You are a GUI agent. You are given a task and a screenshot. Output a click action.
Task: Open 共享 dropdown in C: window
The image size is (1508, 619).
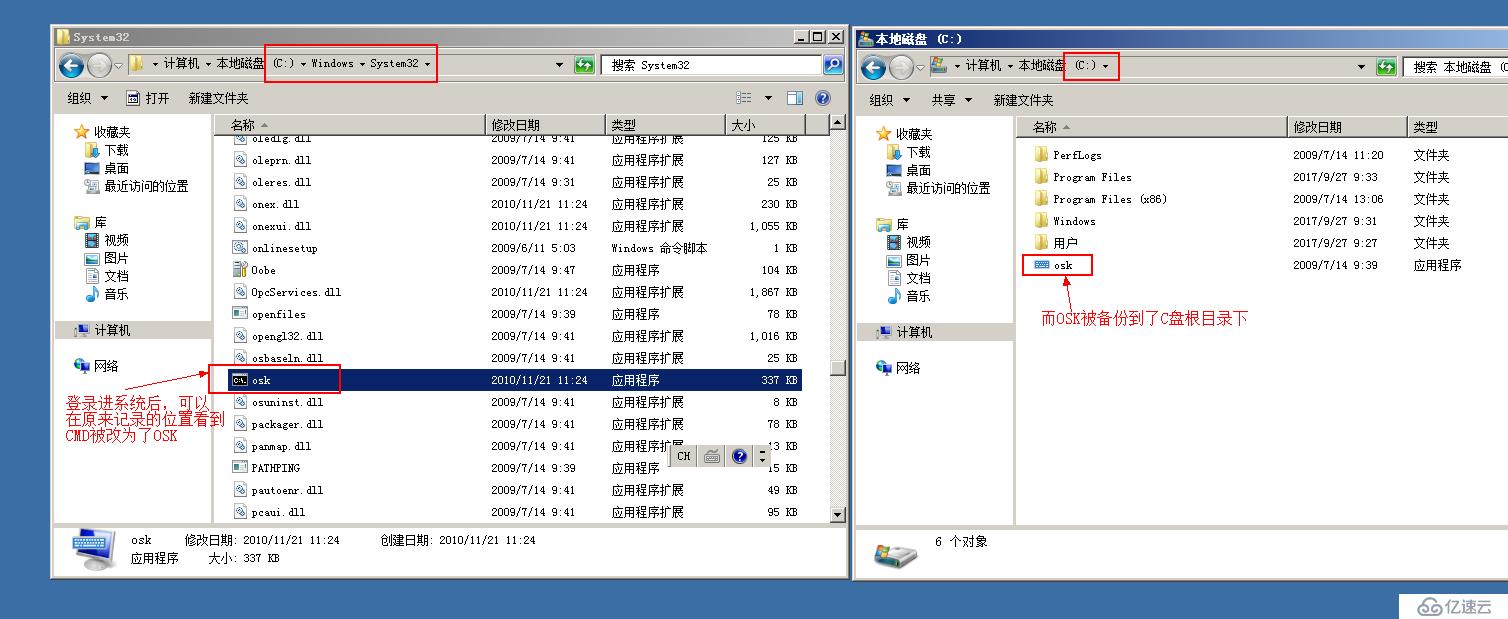pyautogui.click(x=950, y=100)
